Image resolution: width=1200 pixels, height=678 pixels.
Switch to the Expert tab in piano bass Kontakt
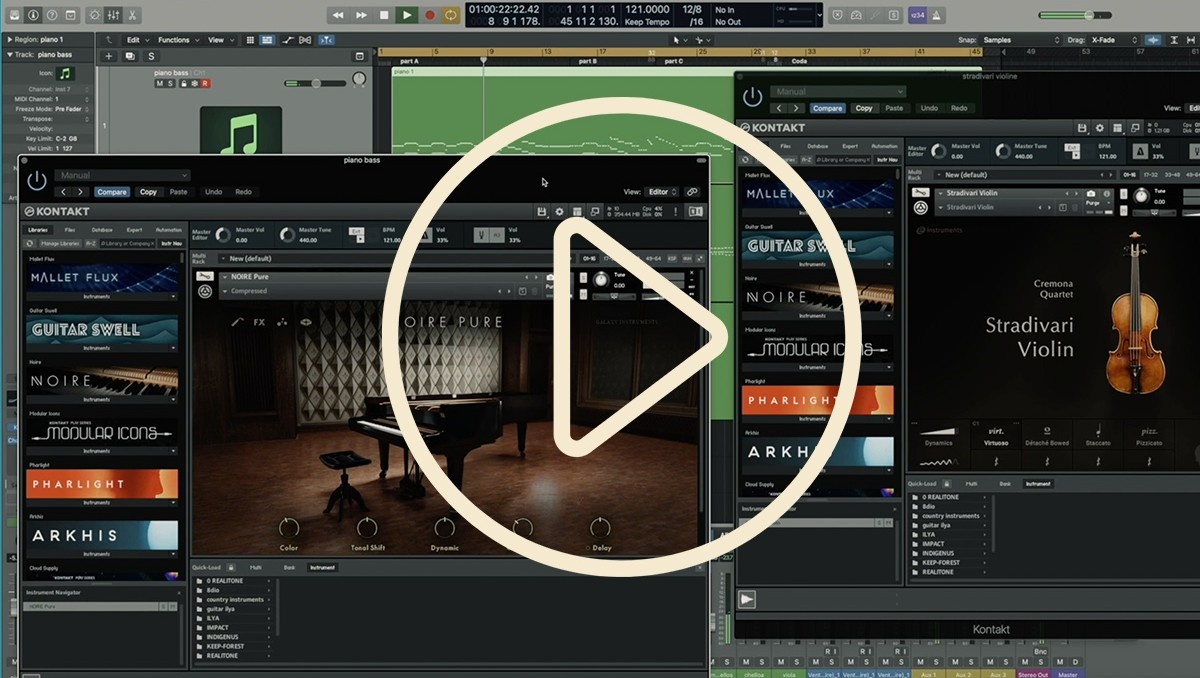coord(135,230)
